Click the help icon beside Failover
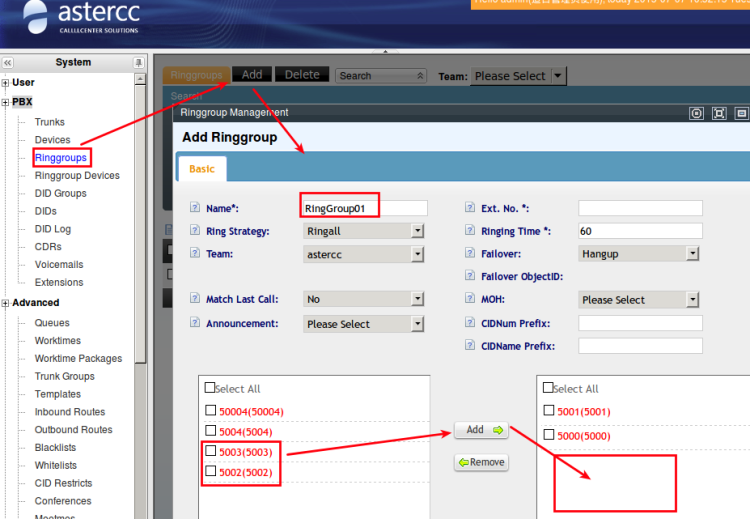This screenshot has height=519, width=750. (470, 254)
